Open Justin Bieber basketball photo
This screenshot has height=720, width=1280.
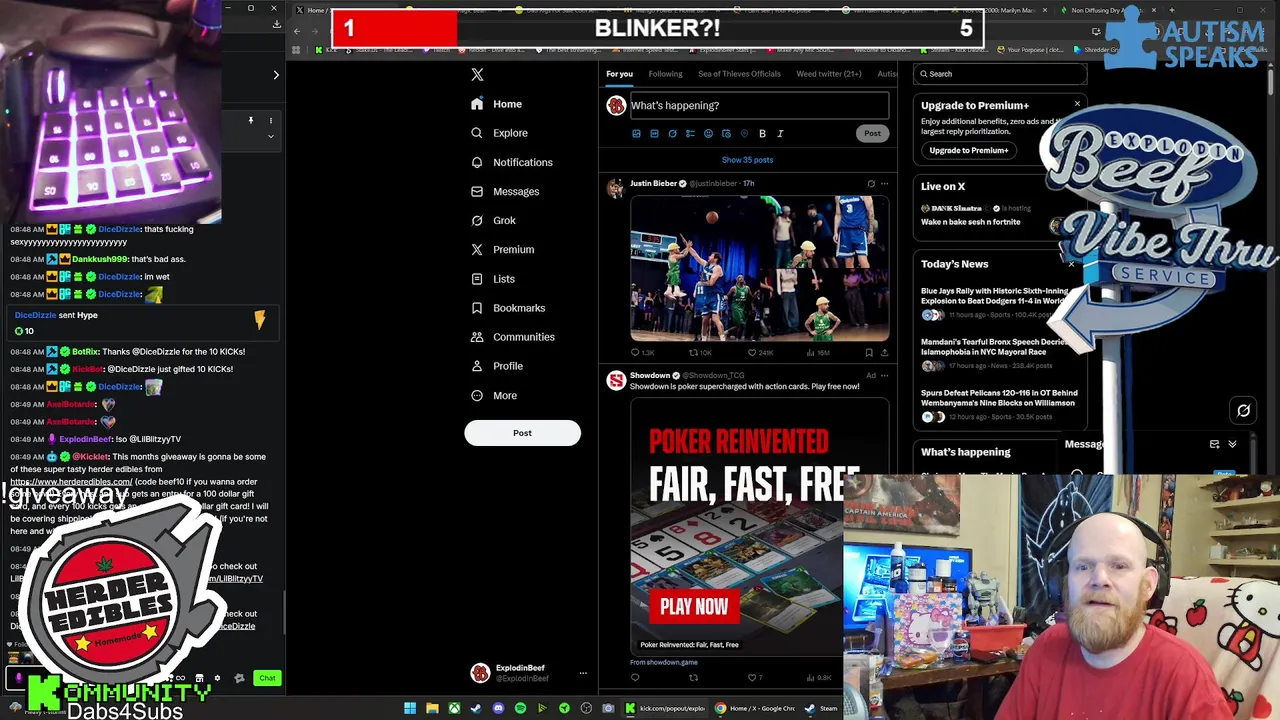tap(759, 269)
